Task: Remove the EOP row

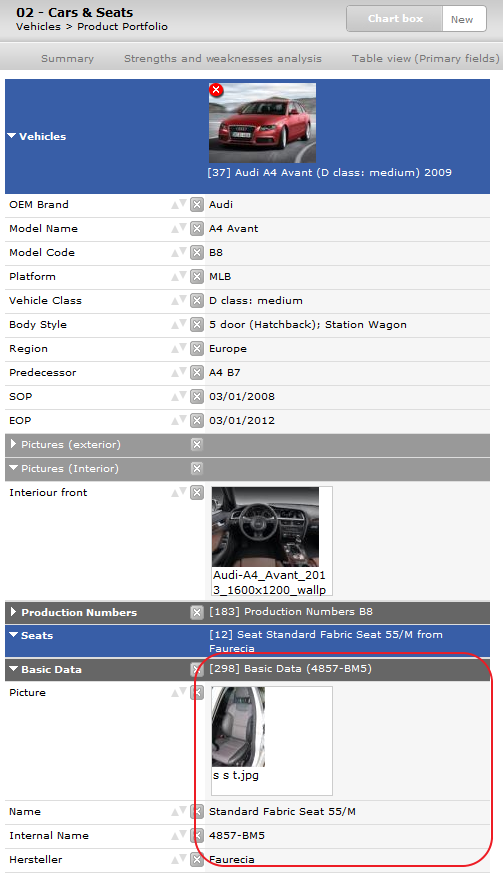Action: pyautogui.click(x=197, y=420)
